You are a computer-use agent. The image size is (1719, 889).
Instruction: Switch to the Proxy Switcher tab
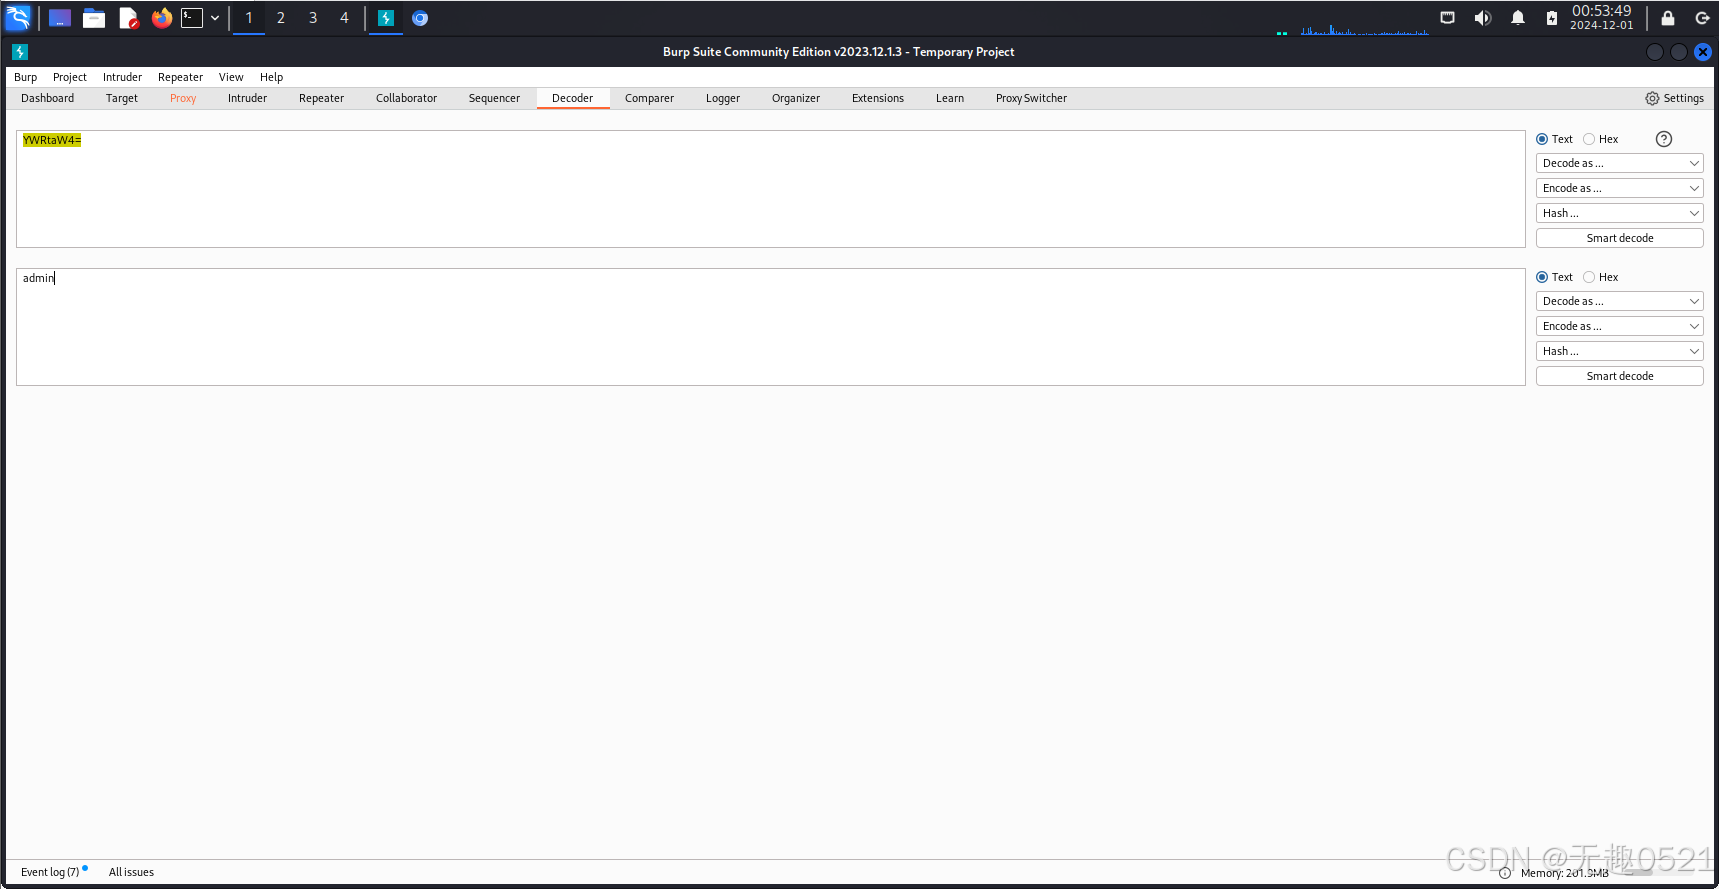[1031, 98]
